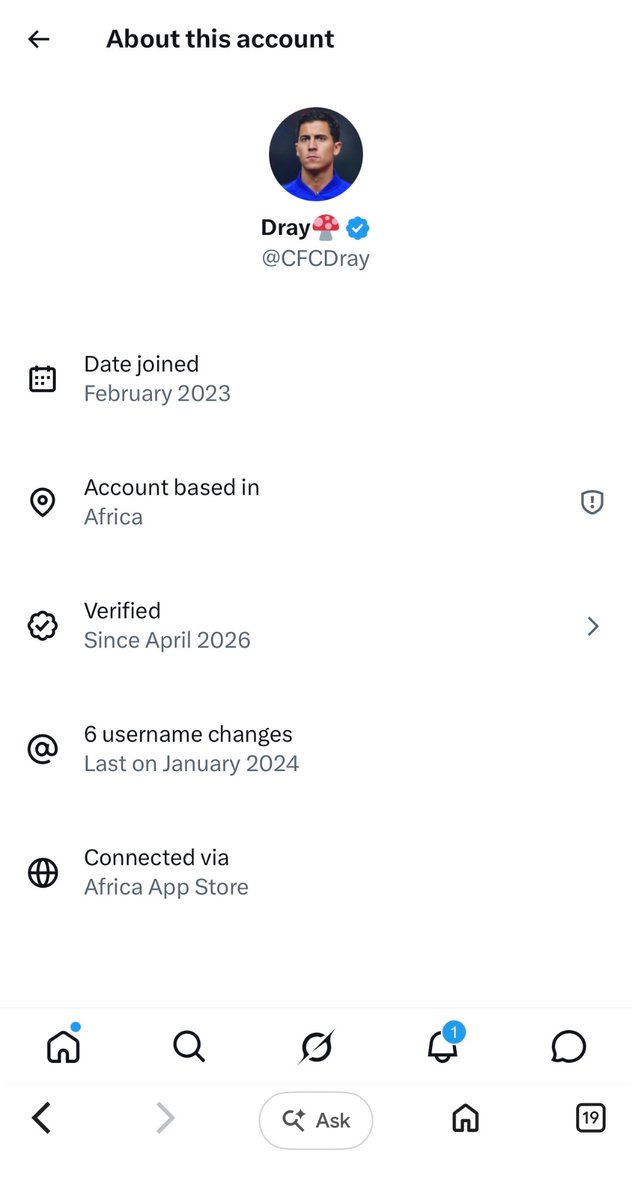Tap the verified checkmark badge icon in the list
This screenshot has height=1200, width=632.
[x=42, y=626]
